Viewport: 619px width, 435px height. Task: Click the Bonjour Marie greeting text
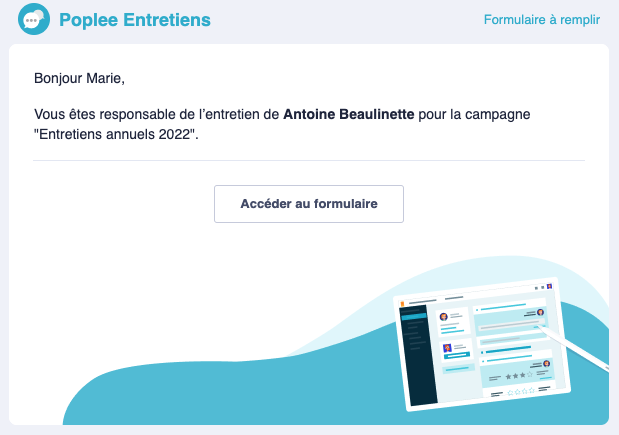(79, 78)
